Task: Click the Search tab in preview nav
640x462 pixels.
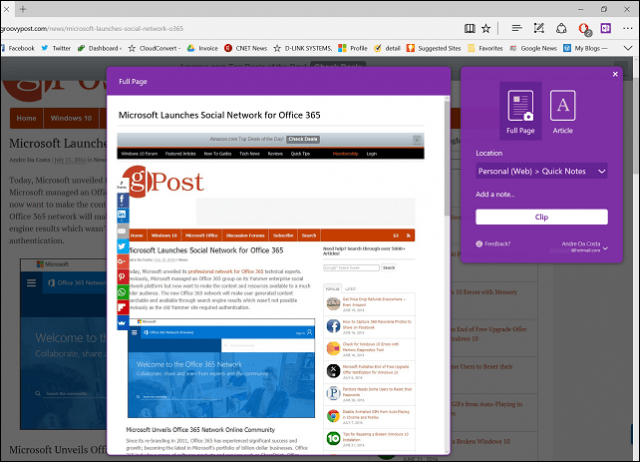Action: pos(309,235)
